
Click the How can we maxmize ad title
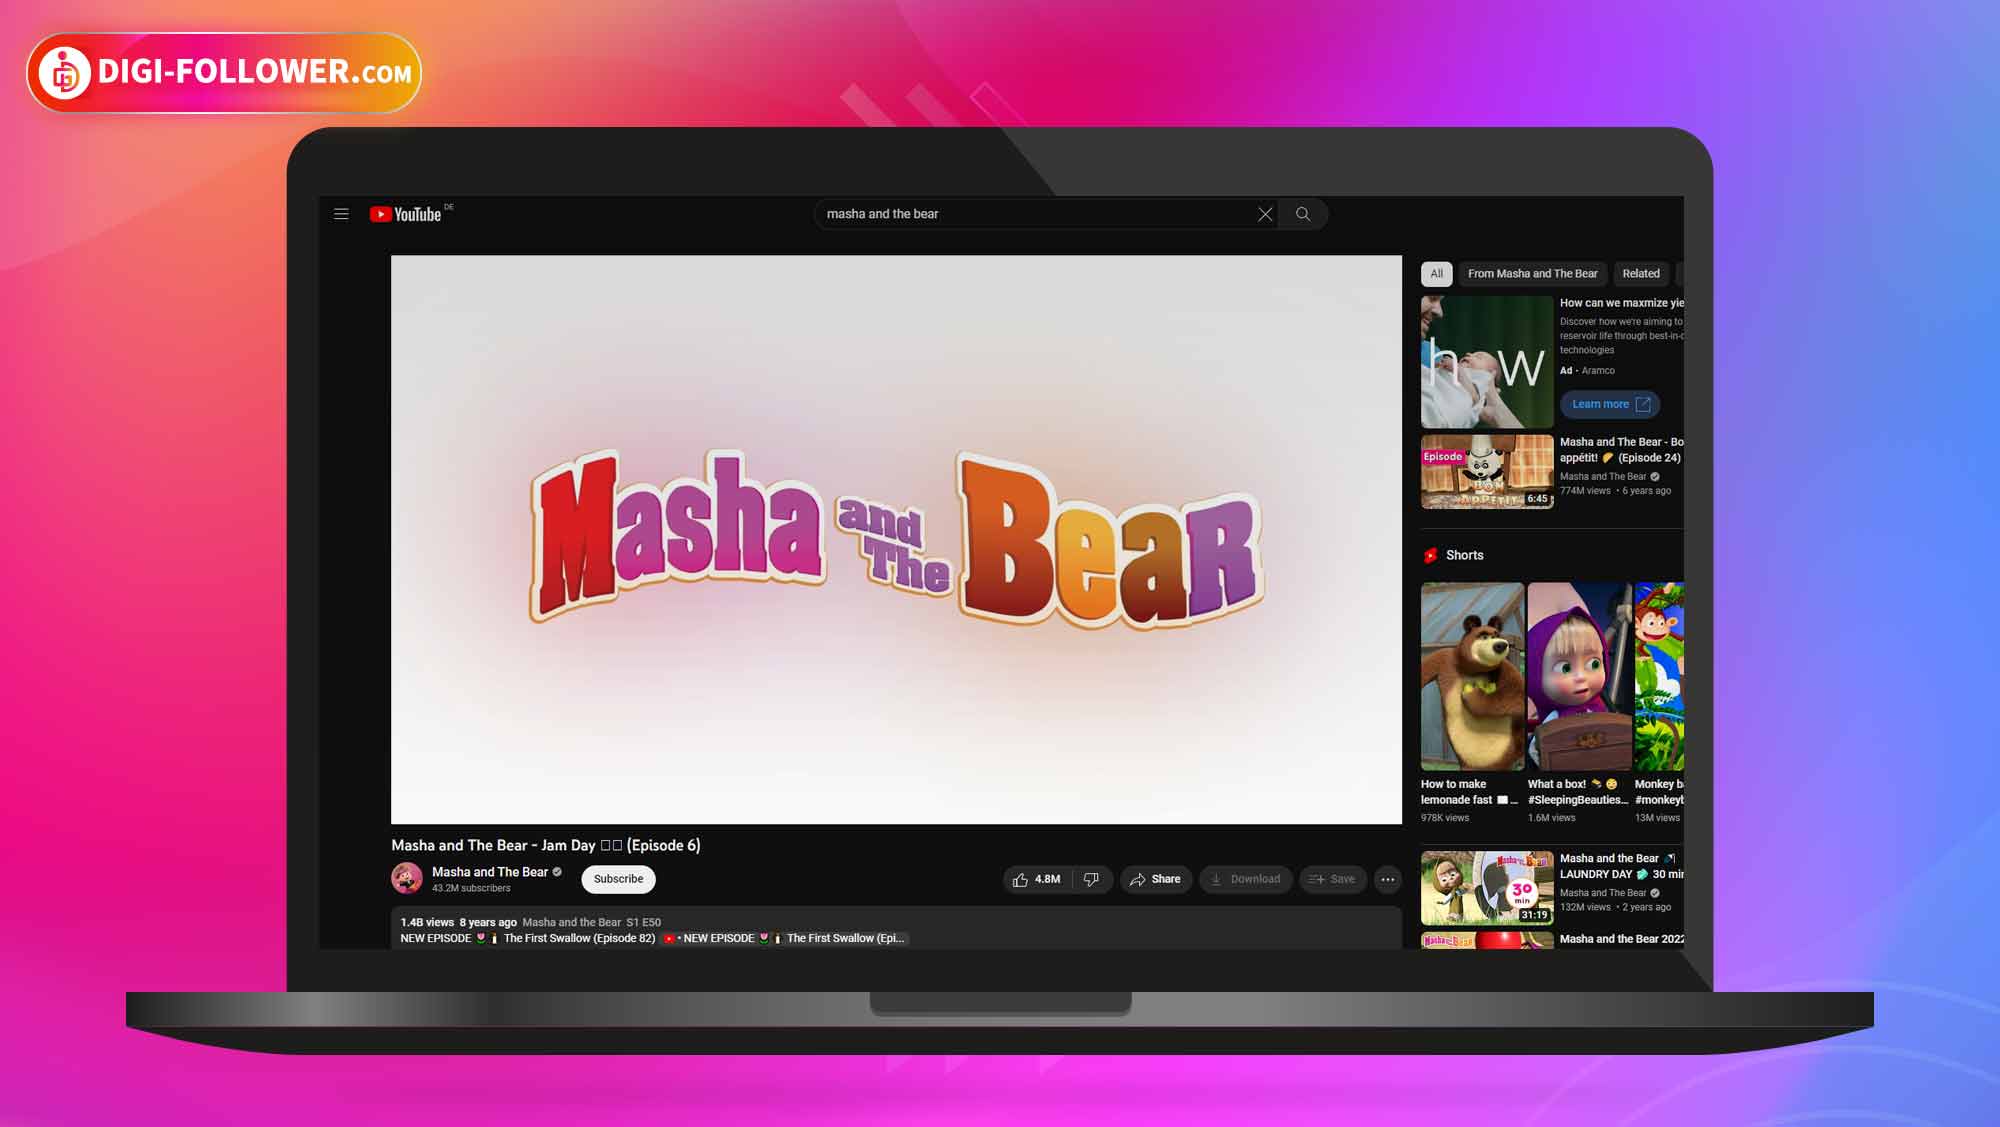tap(1621, 303)
